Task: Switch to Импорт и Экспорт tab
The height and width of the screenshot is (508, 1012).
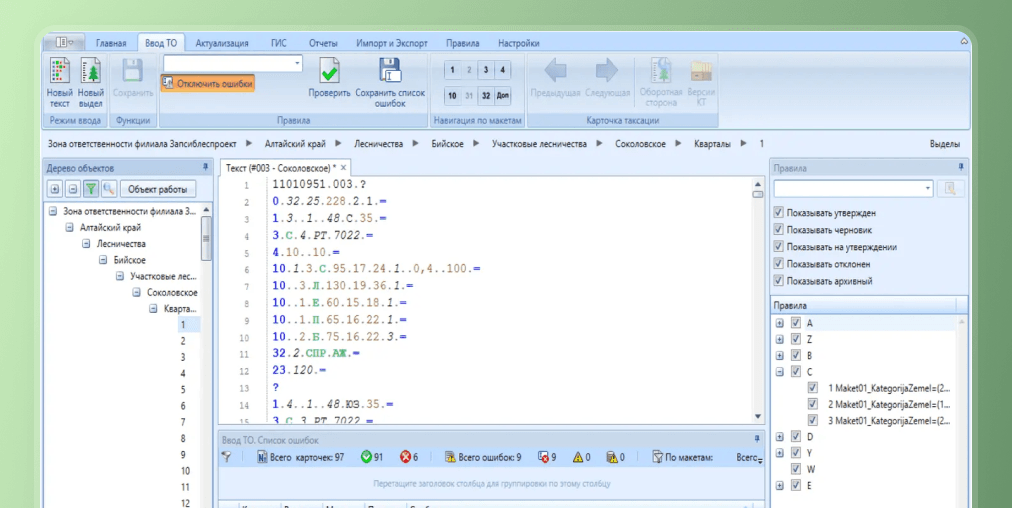Action: point(392,43)
